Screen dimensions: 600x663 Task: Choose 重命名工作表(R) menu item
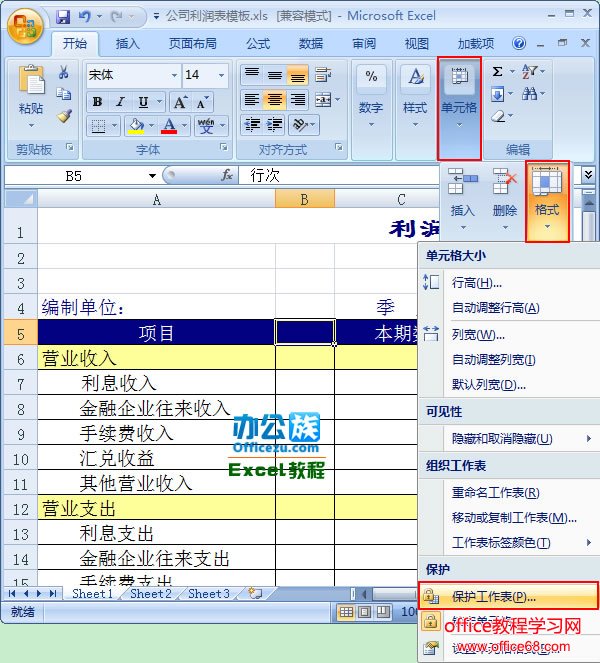pyautogui.click(x=509, y=493)
